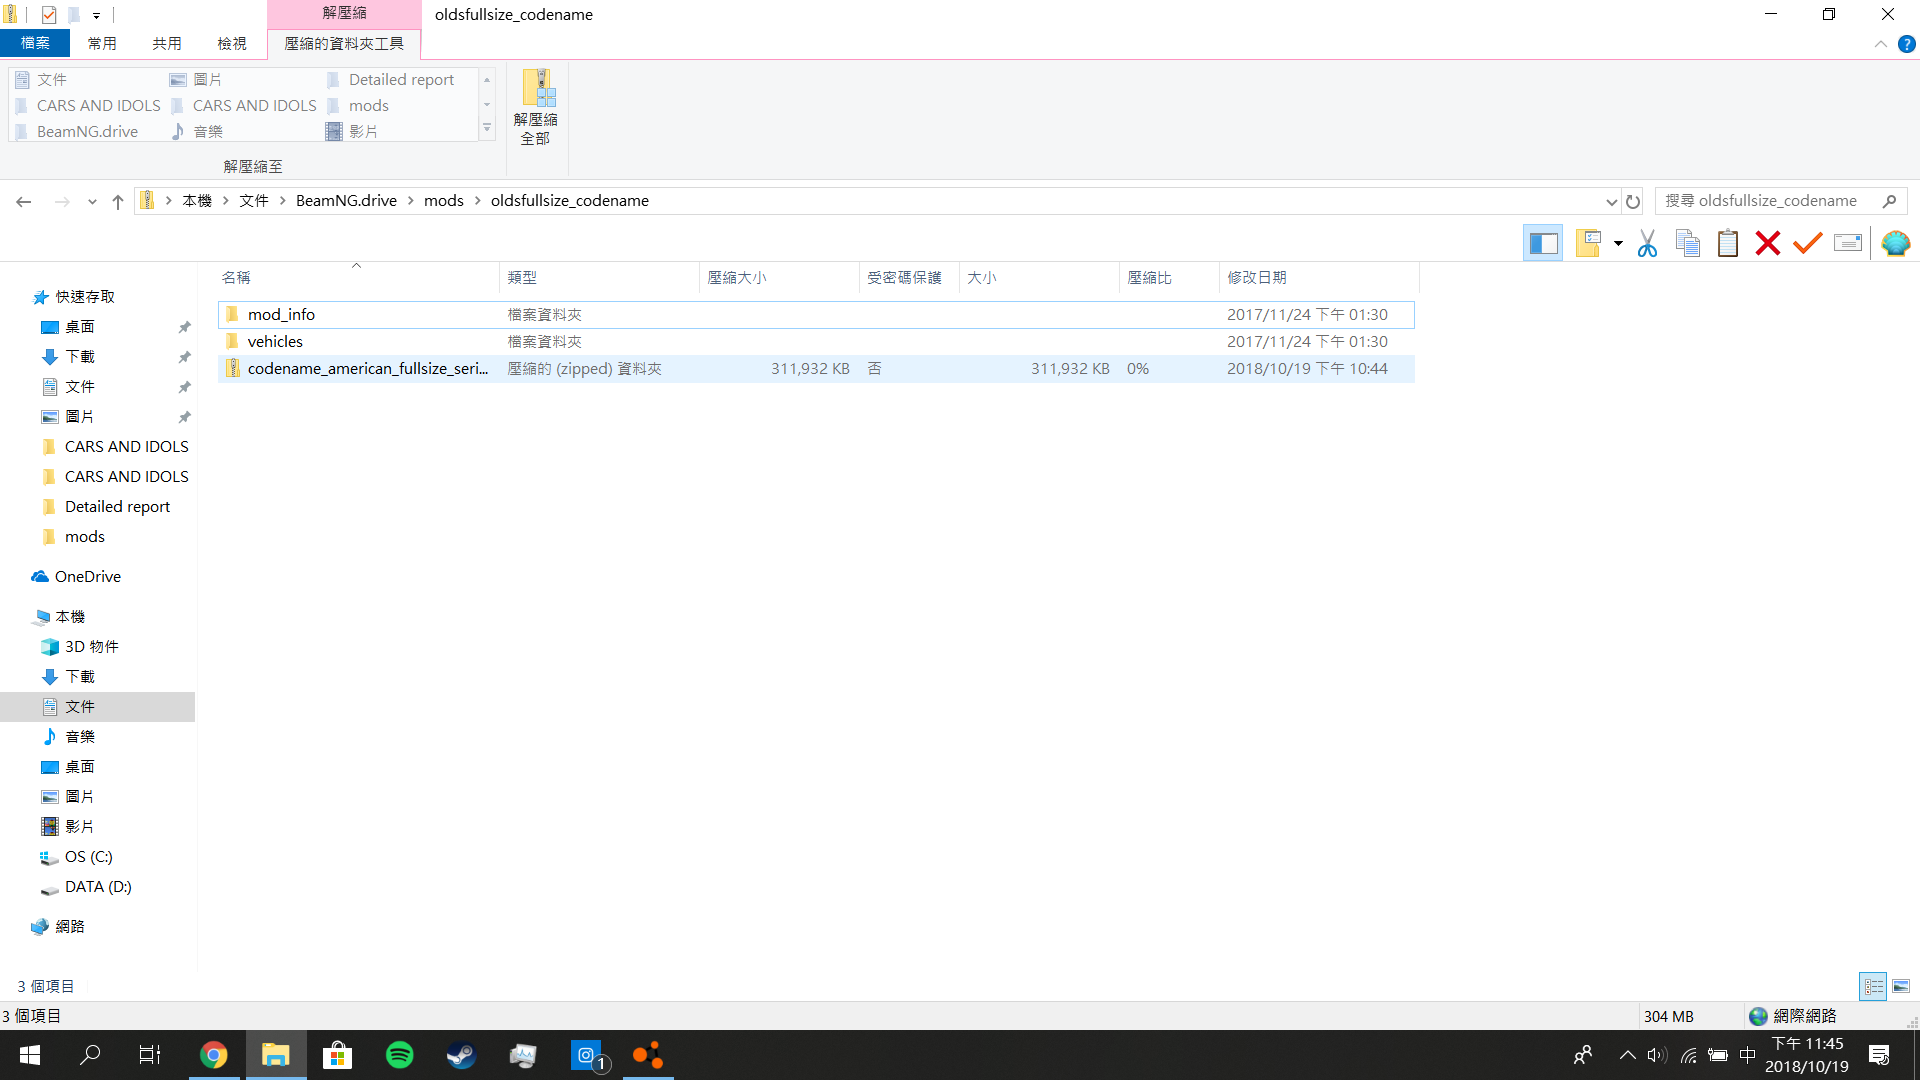This screenshot has height=1080, width=1920.
Task: Choose BeamNG.drive as extract destination
Action: 77,131
